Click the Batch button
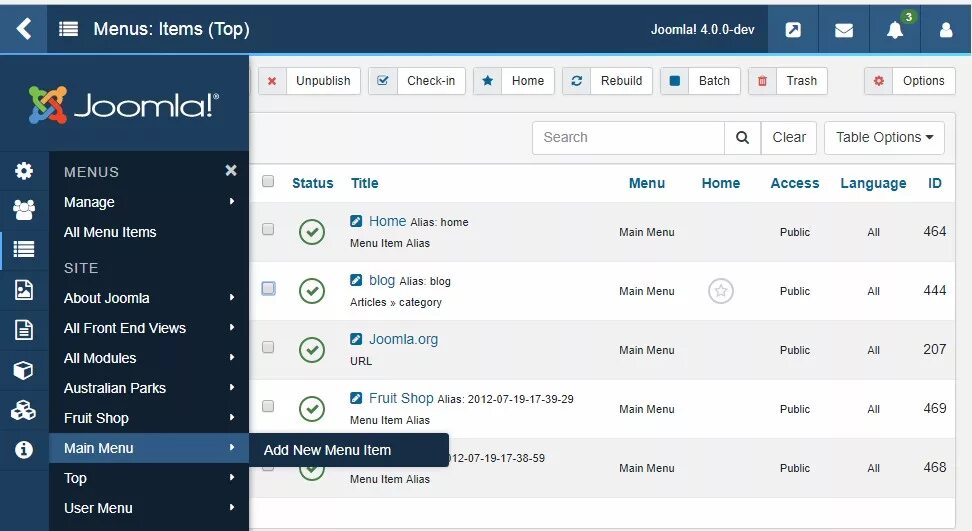This screenshot has width=972, height=531. click(700, 81)
